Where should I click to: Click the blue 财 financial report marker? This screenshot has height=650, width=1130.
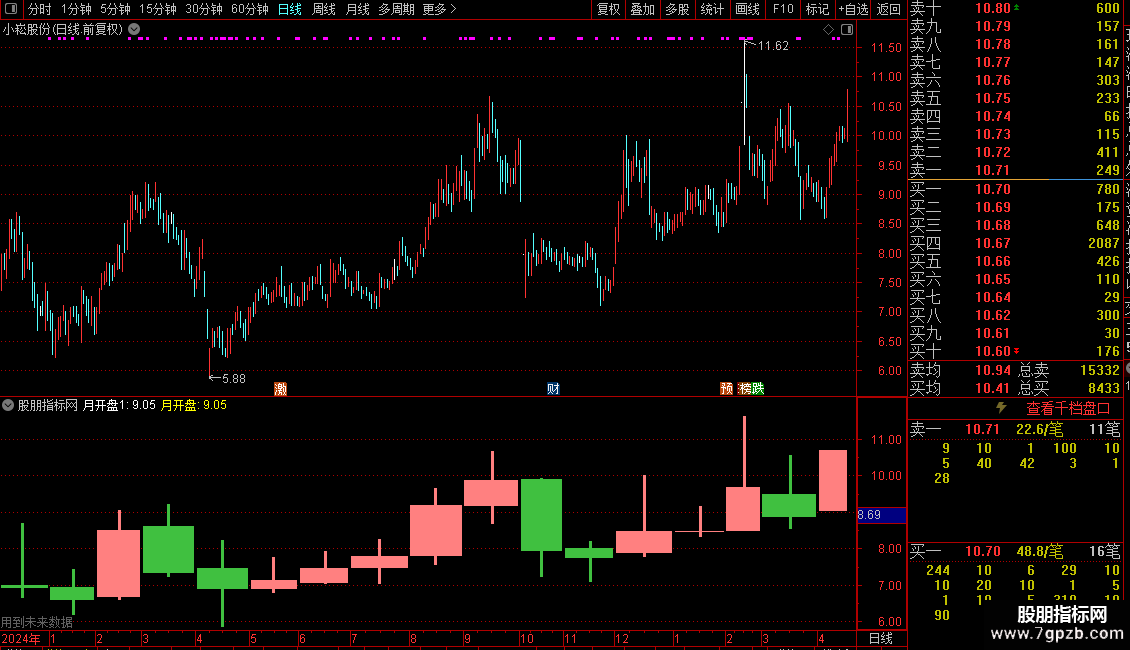coord(553,388)
